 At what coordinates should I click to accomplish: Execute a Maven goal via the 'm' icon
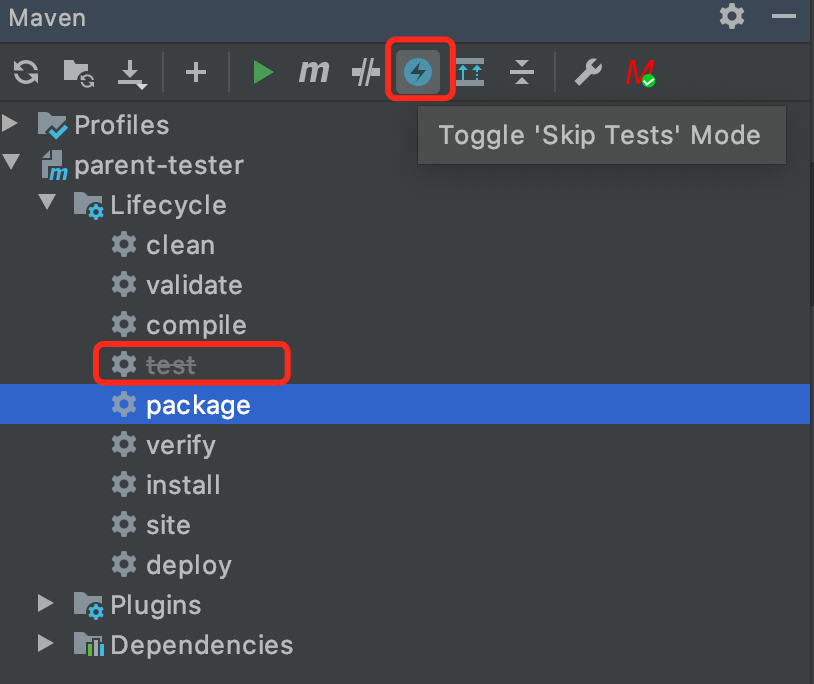click(x=314, y=71)
